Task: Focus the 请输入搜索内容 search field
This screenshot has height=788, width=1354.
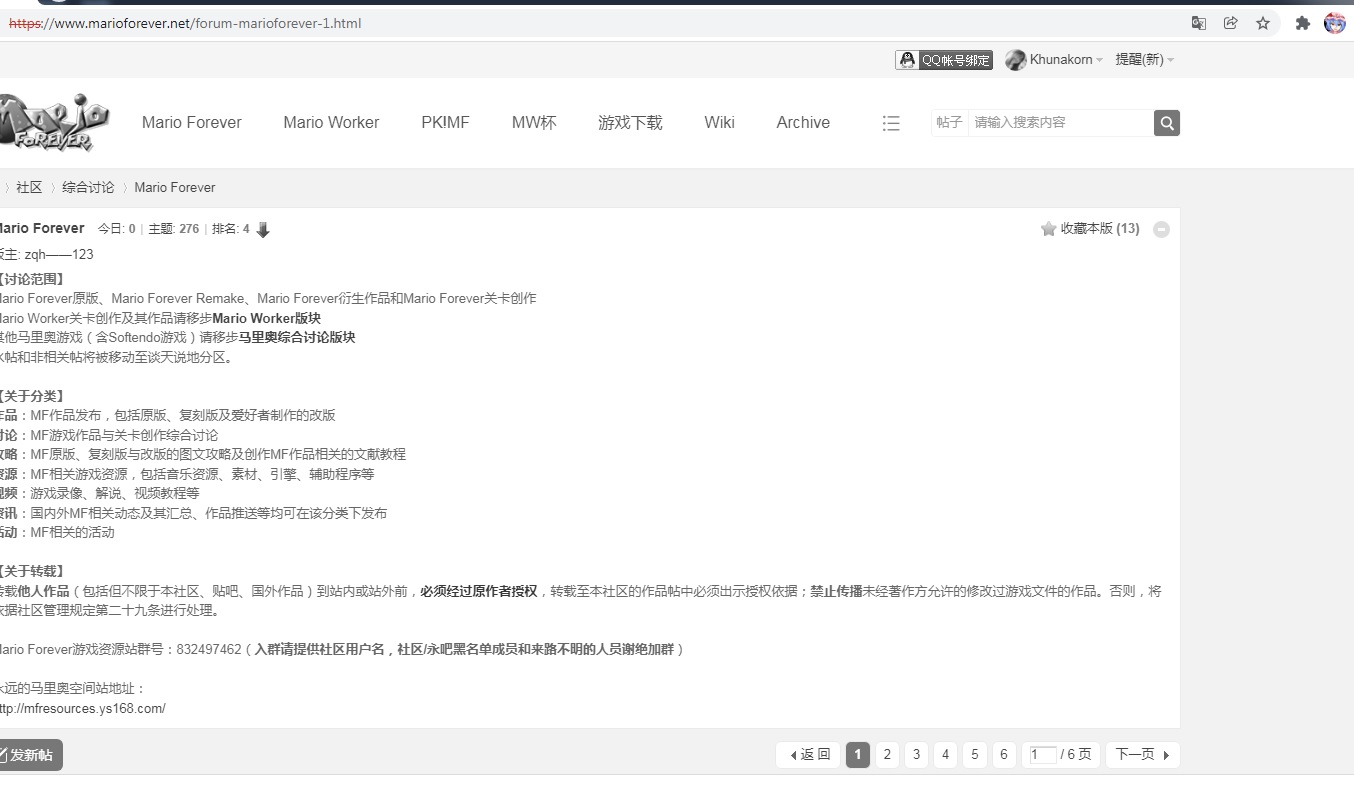Action: tap(1061, 122)
